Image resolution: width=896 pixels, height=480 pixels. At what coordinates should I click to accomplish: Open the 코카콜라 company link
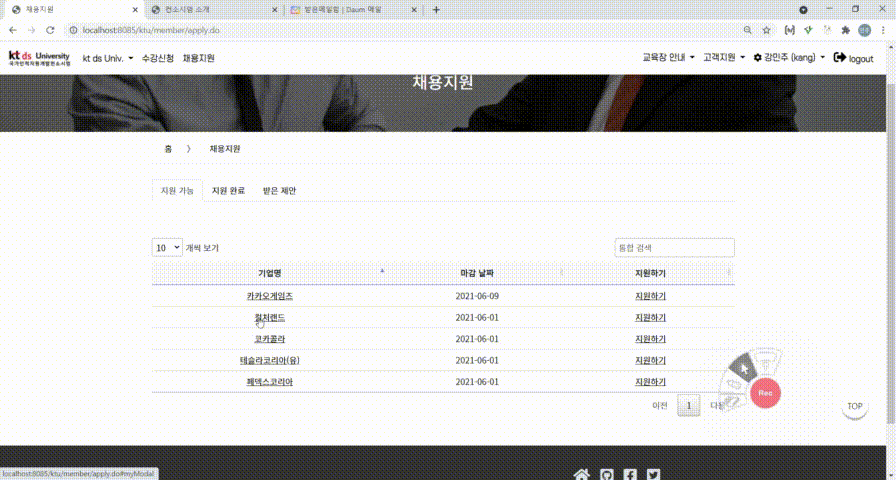270,339
